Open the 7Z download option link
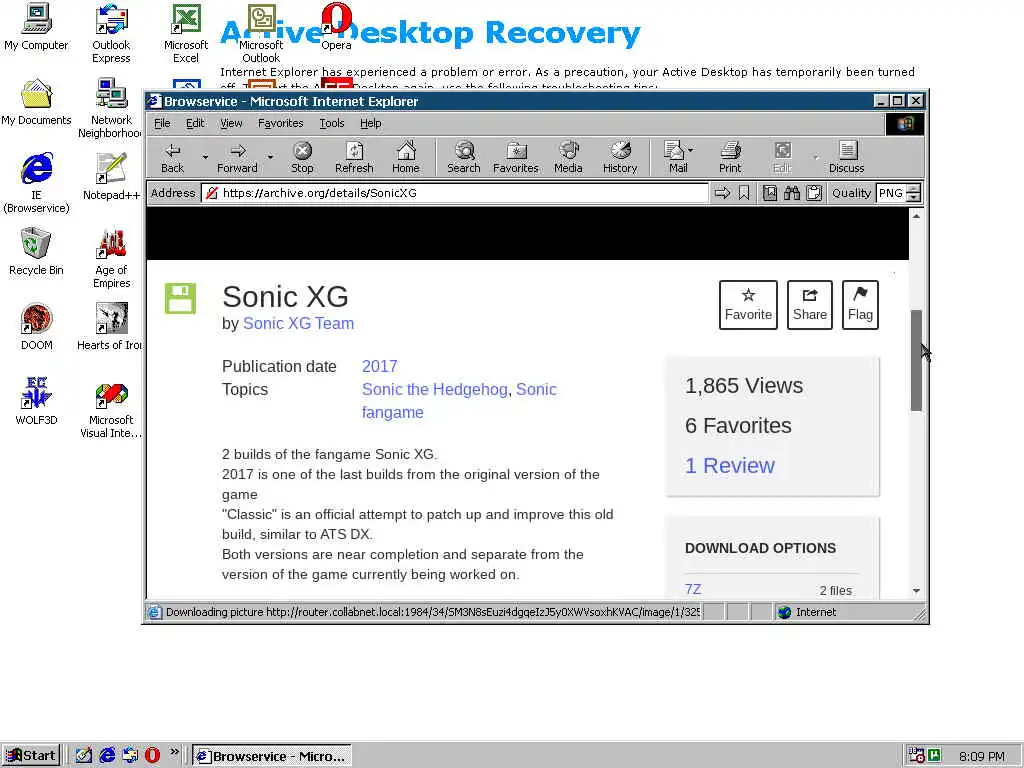The image size is (1024, 768). (693, 589)
